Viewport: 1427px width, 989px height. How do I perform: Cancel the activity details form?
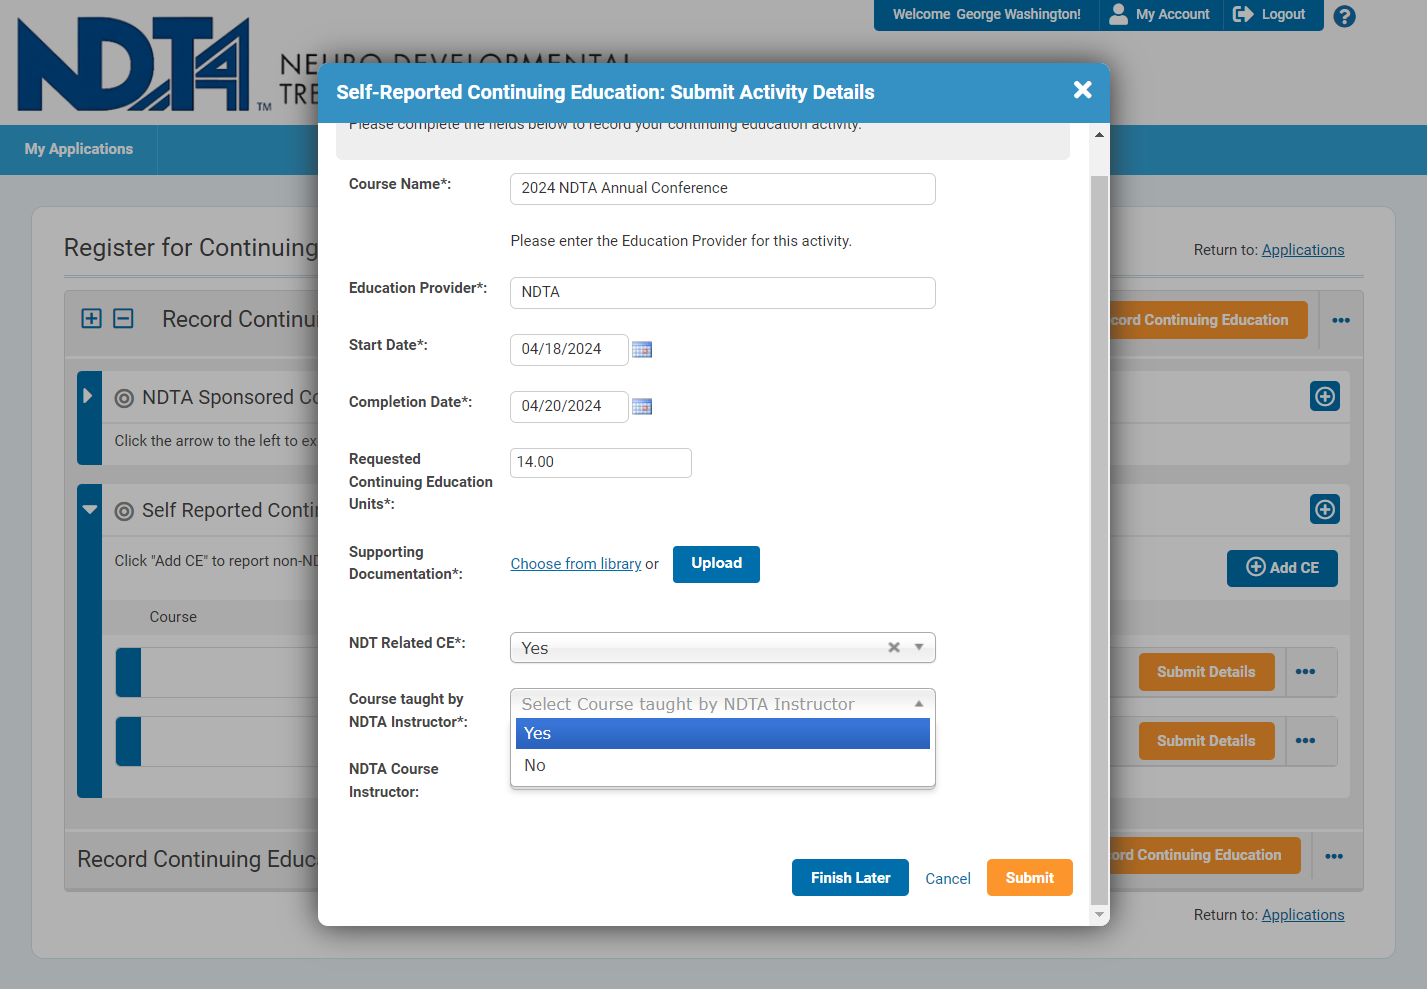(948, 878)
